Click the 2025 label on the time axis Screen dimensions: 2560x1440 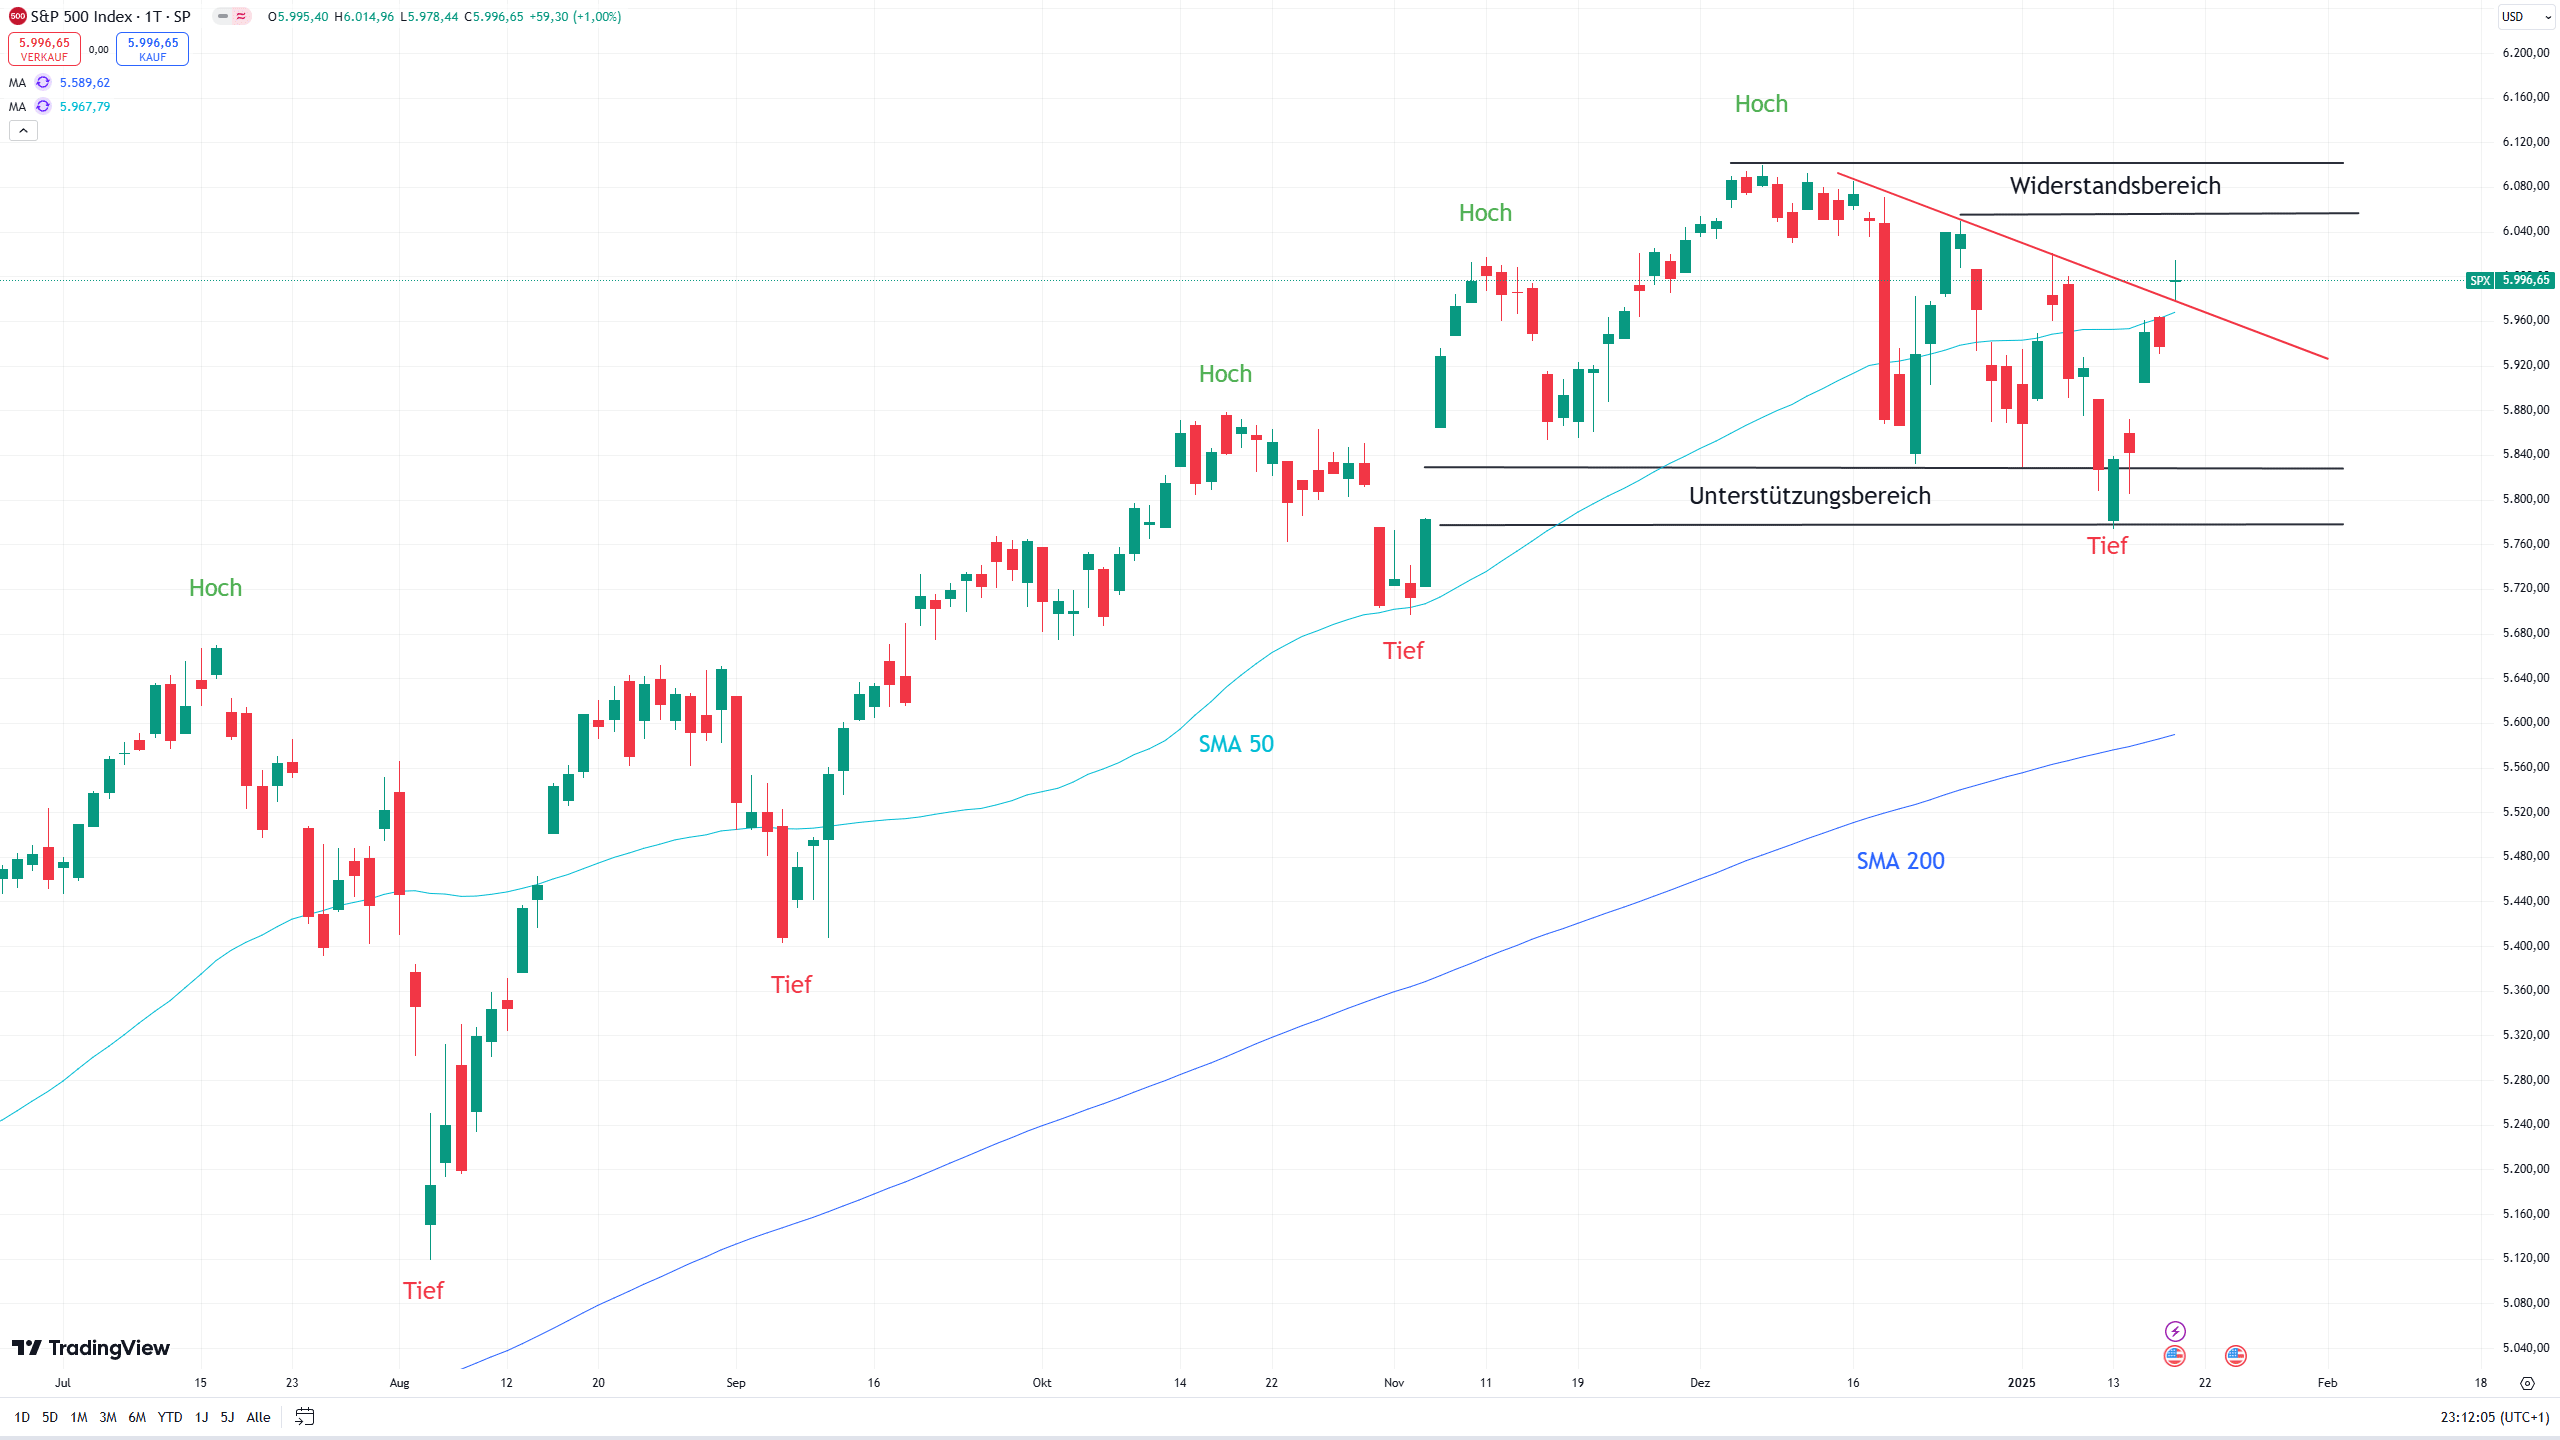click(2021, 1383)
